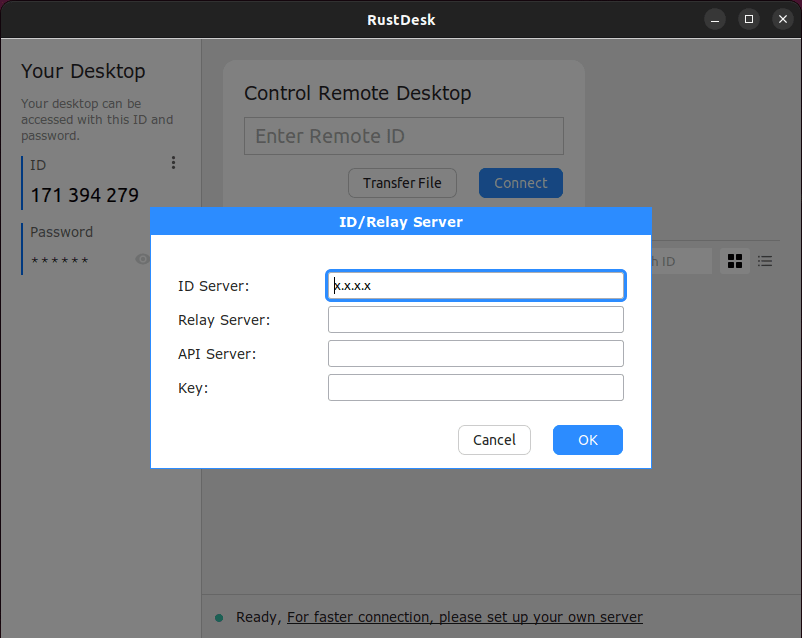
Task: Click the Control Remote Desktop heading
Action: (x=358, y=93)
